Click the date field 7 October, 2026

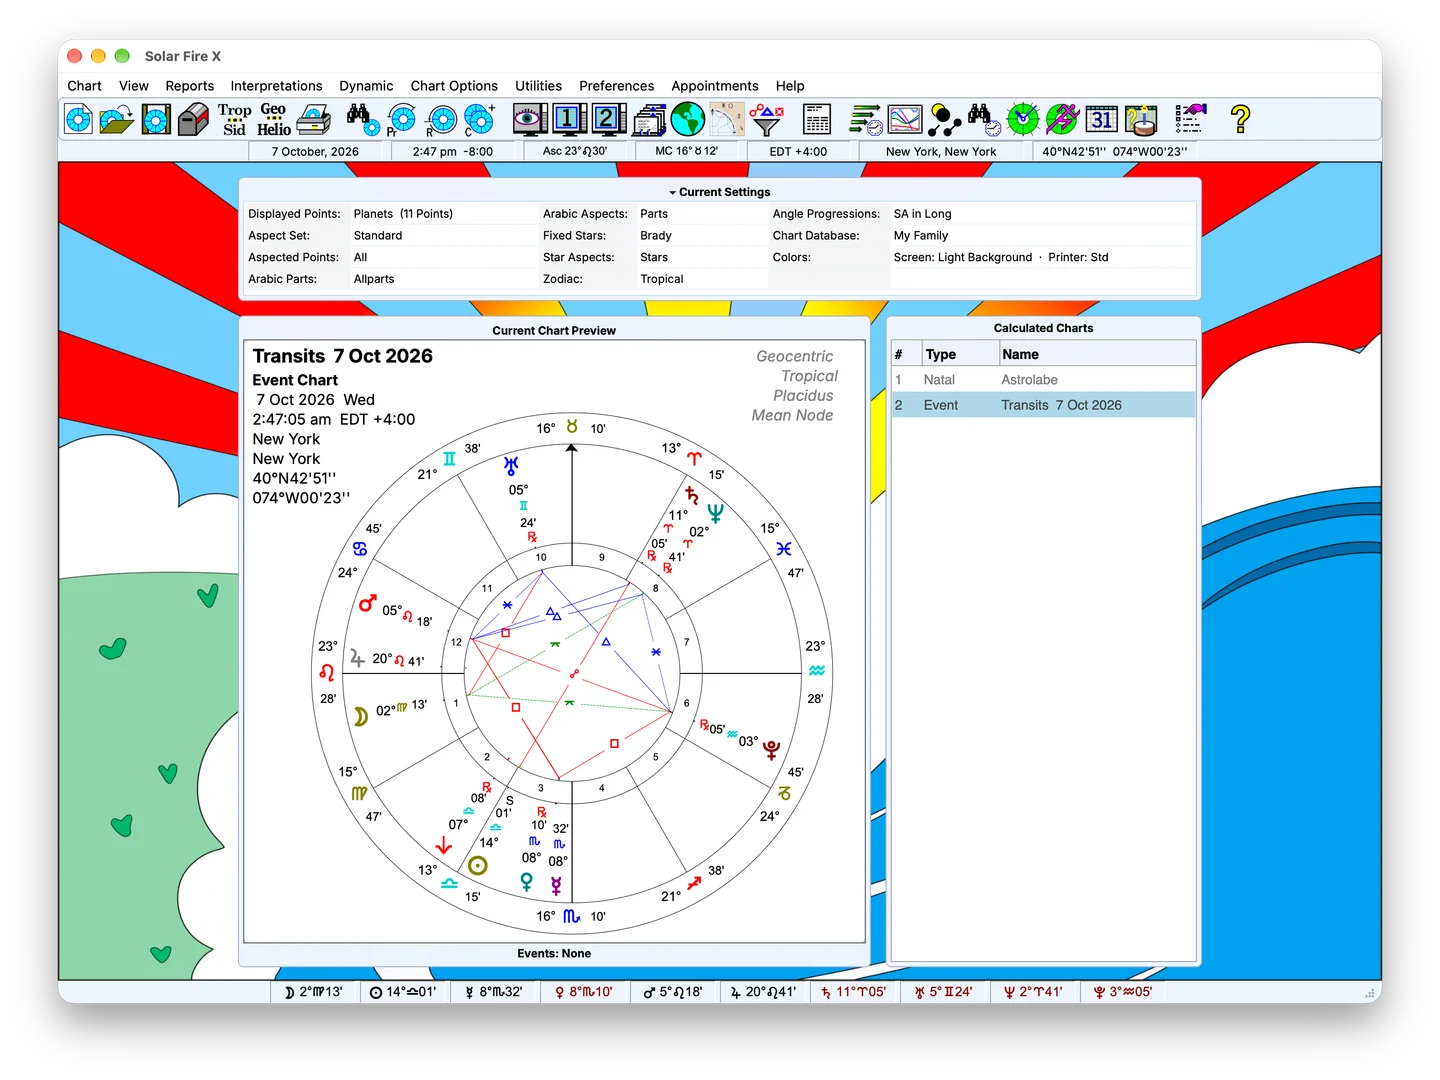(x=315, y=152)
